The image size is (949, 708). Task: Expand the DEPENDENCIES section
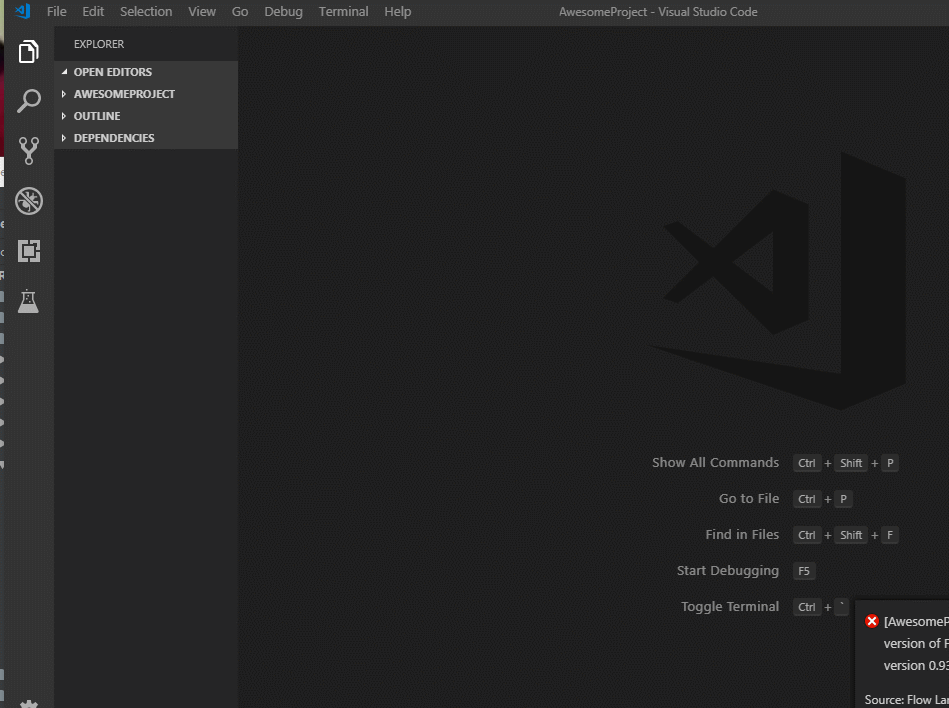point(146,138)
